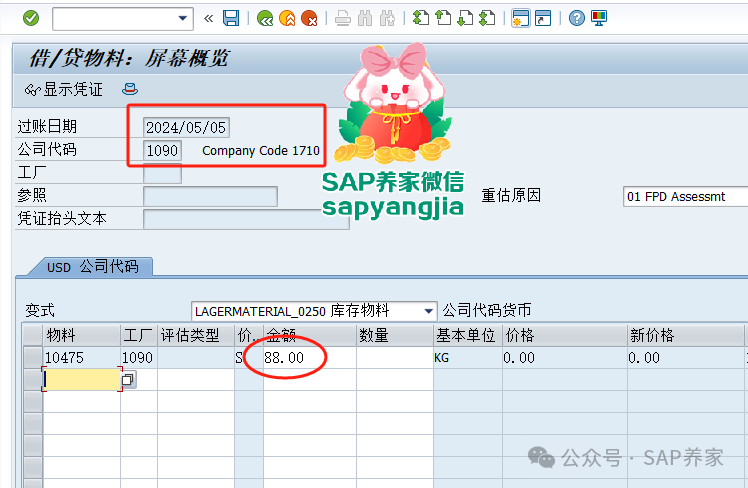Select all rows via table corner button

click(33, 335)
